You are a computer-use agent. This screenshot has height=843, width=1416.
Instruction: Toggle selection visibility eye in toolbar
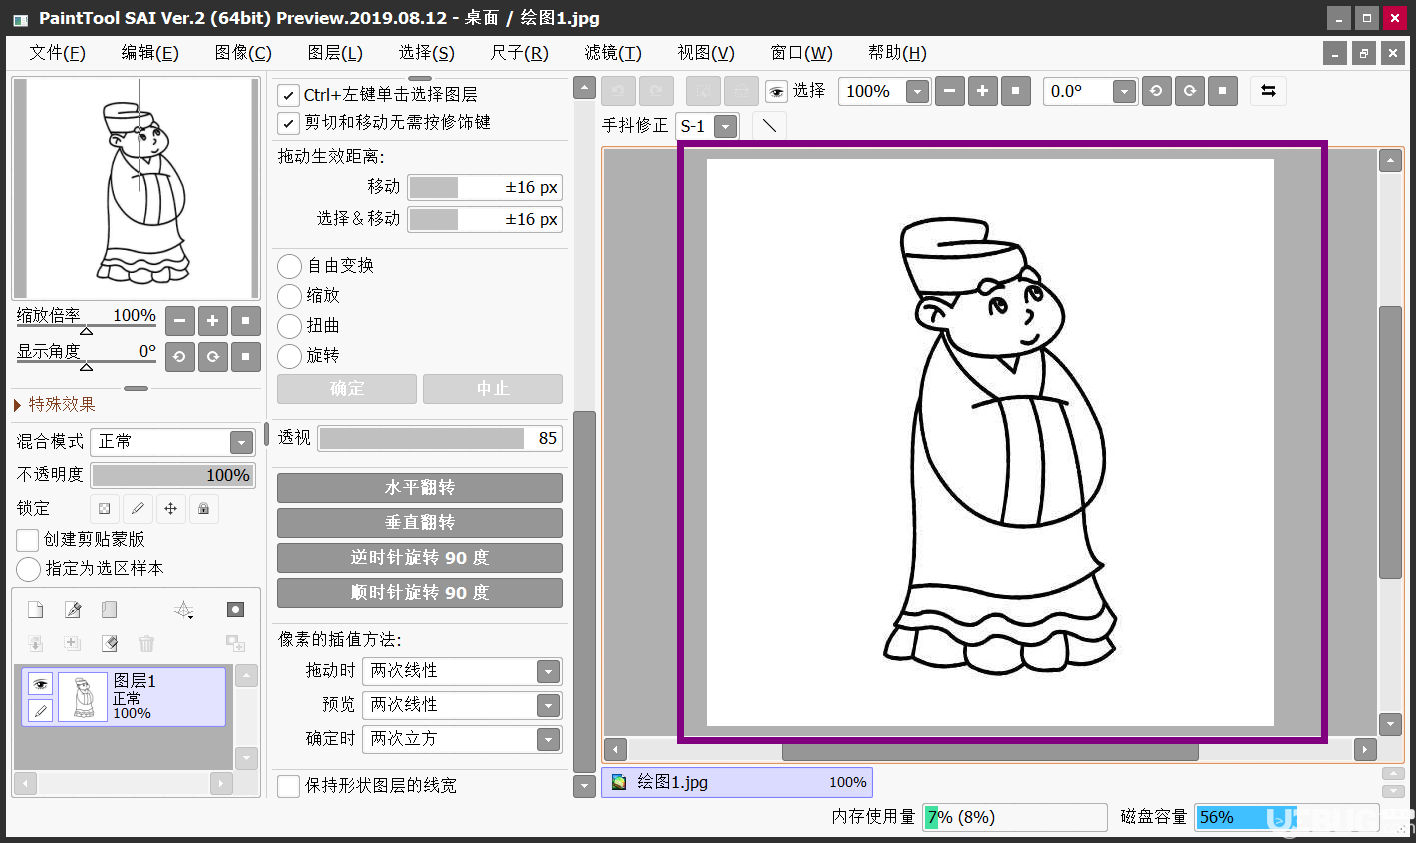coord(776,92)
